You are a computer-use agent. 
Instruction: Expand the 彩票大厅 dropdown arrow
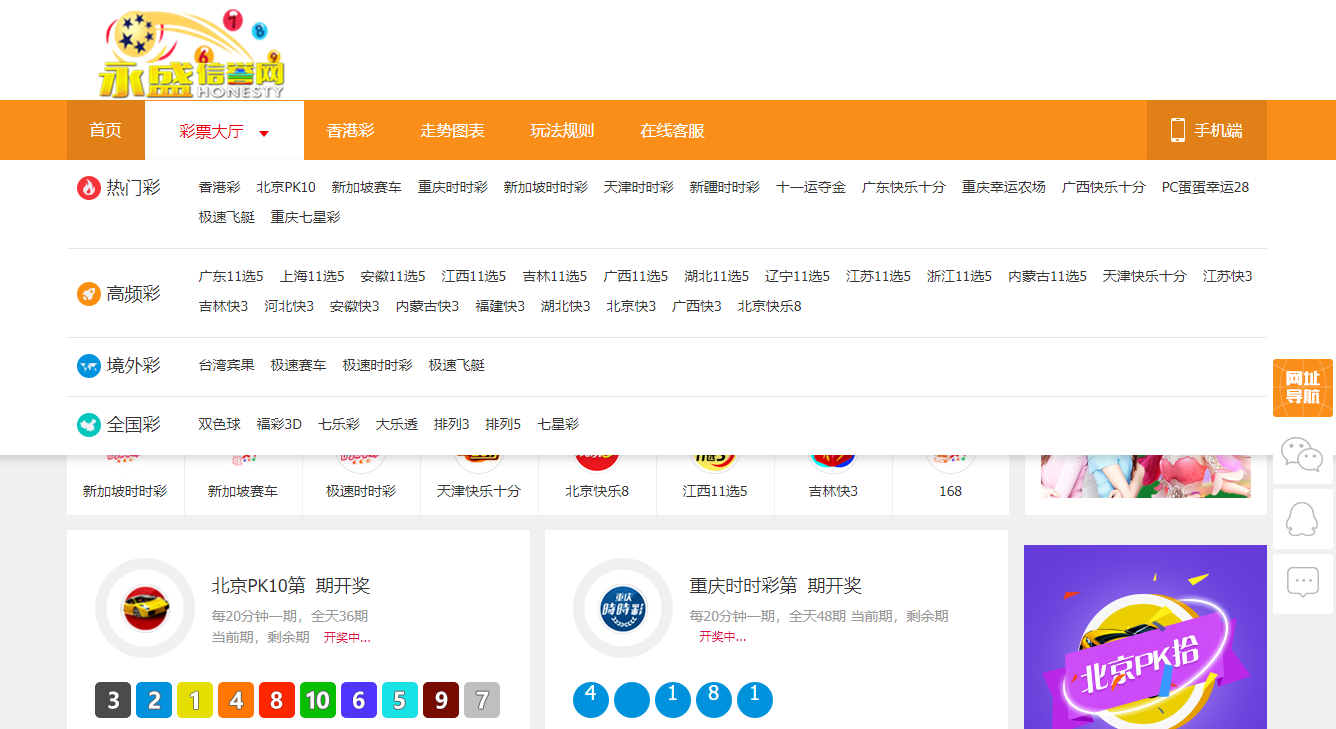pos(263,130)
